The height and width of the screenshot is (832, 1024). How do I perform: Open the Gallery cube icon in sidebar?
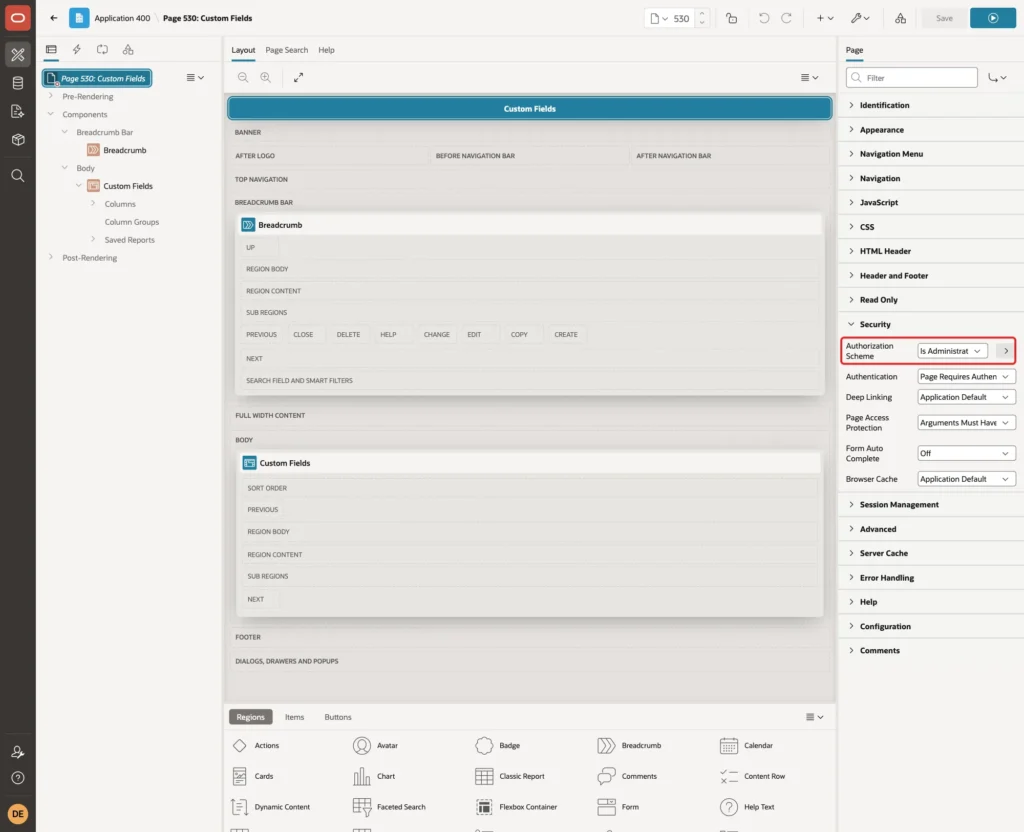point(18,139)
